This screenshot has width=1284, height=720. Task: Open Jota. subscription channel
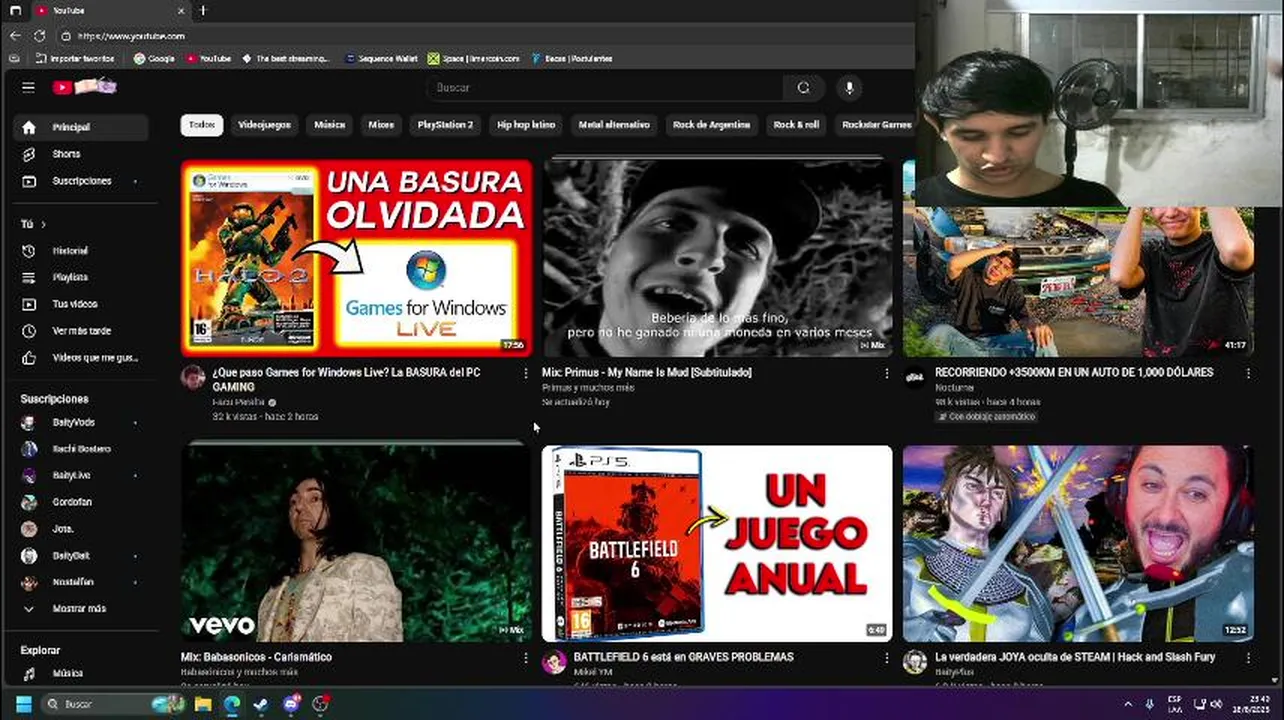pyautogui.click(x=80, y=529)
